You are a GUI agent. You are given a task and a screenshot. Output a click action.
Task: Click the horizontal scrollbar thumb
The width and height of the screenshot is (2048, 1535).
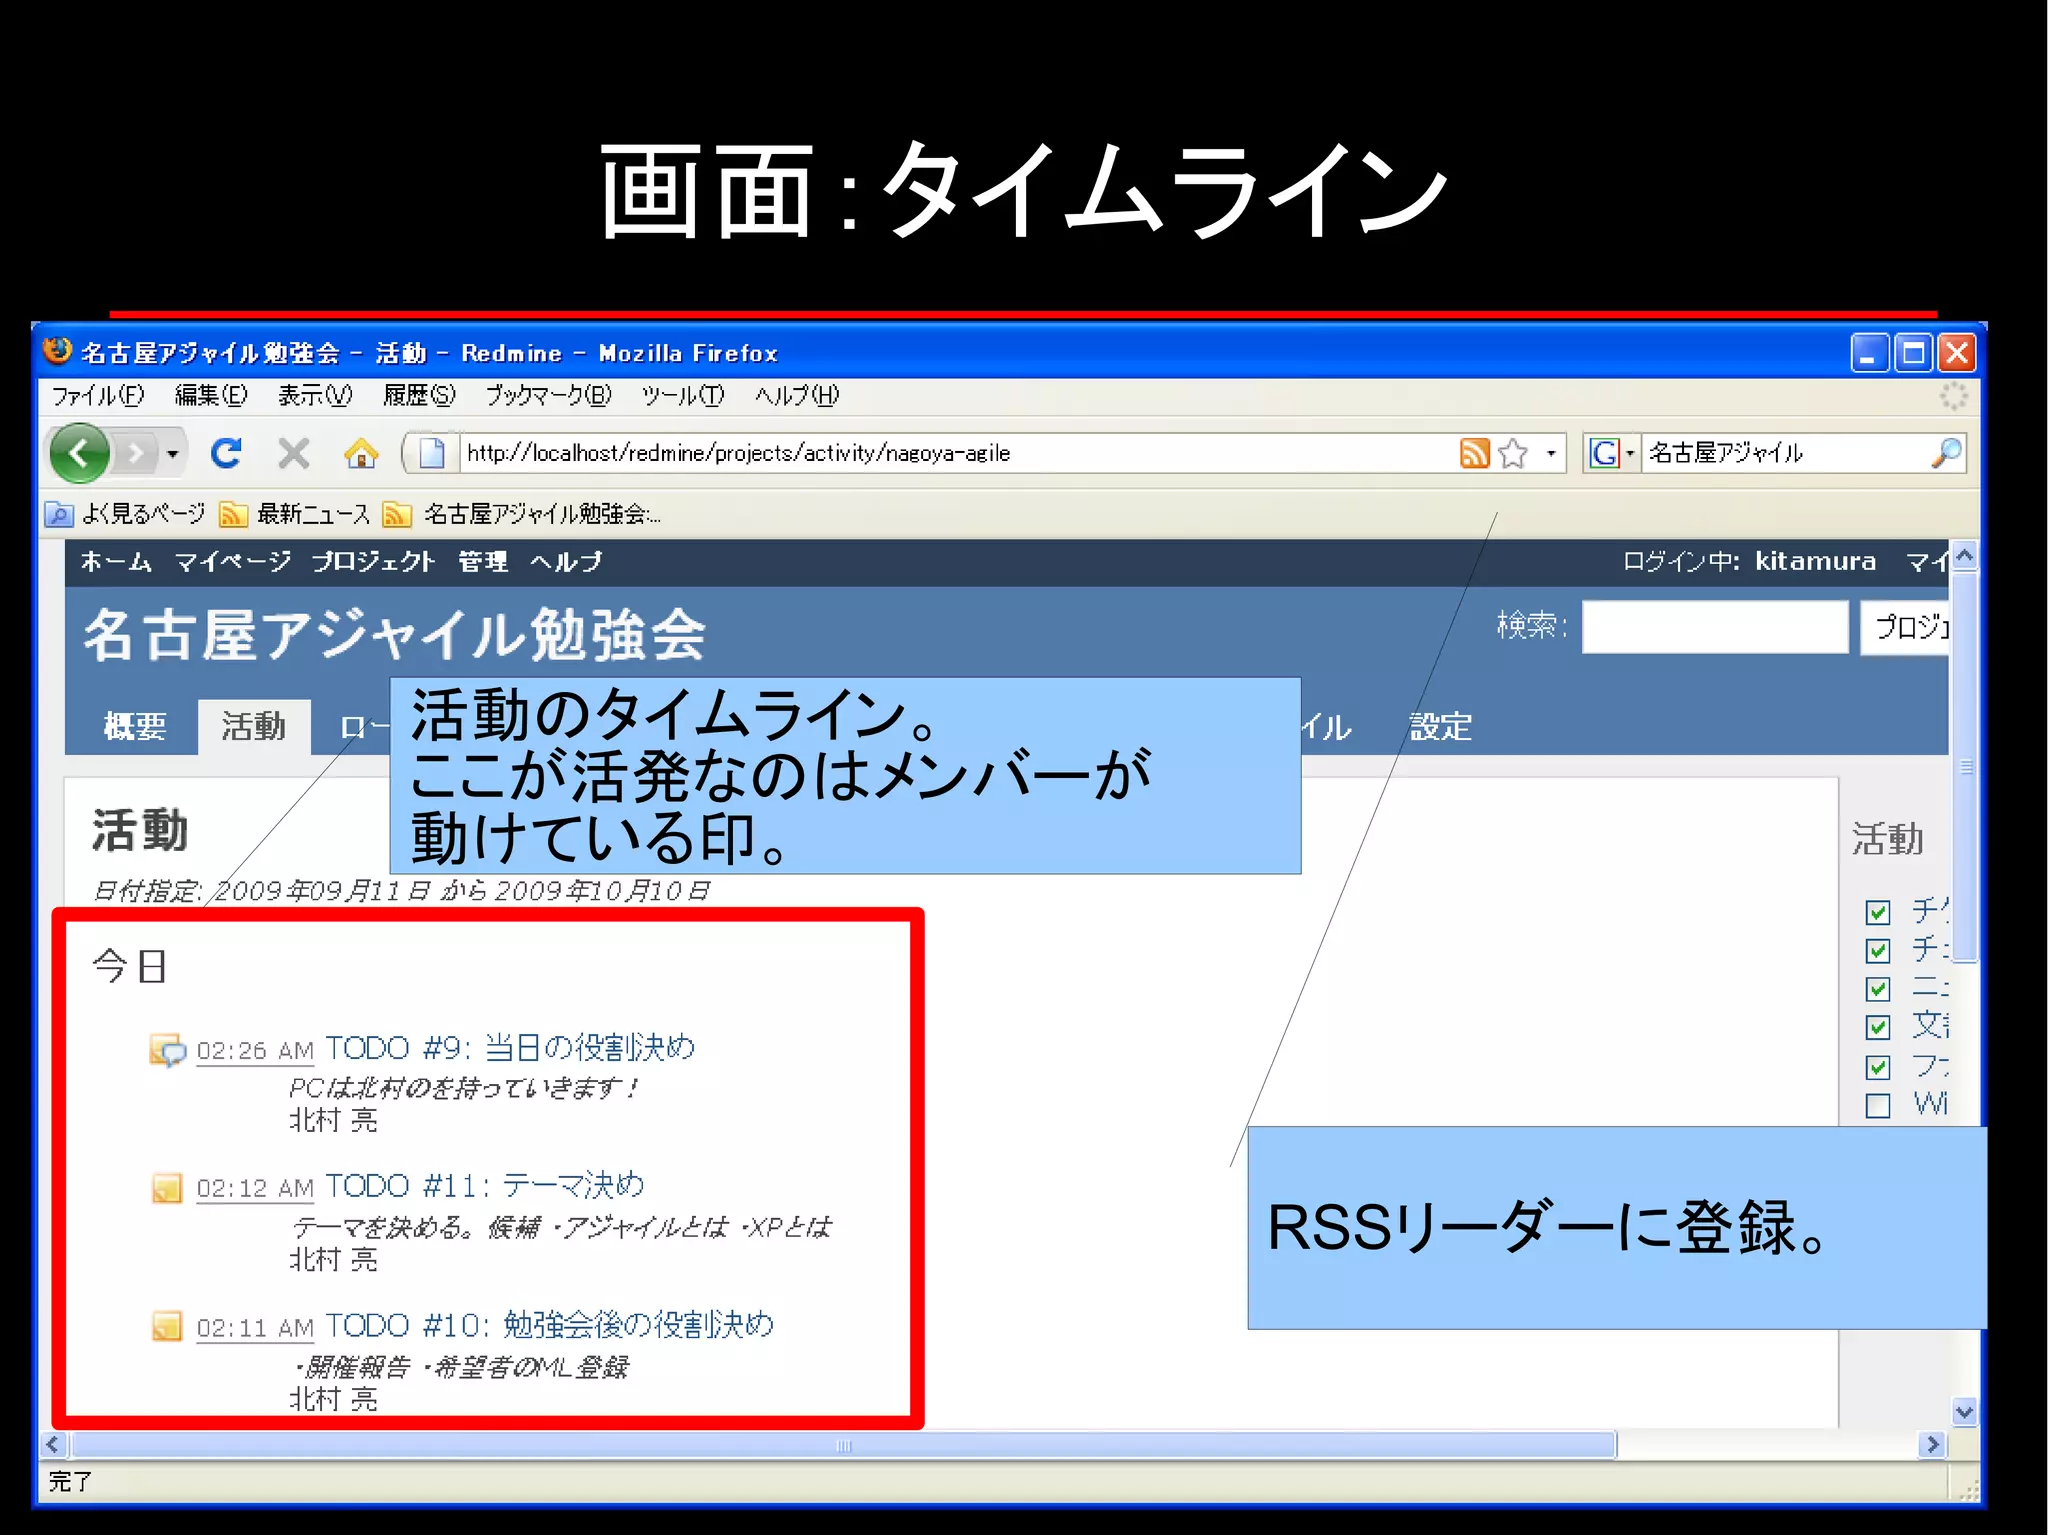(x=842, y=1445)
